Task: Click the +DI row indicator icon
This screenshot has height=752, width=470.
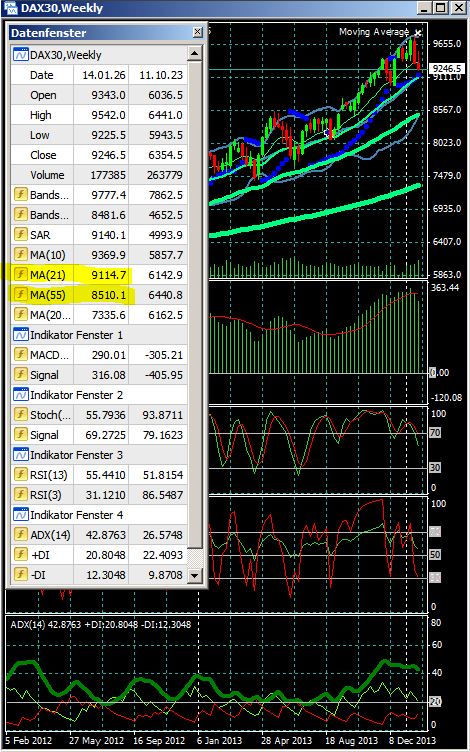Action: point(20,554)
